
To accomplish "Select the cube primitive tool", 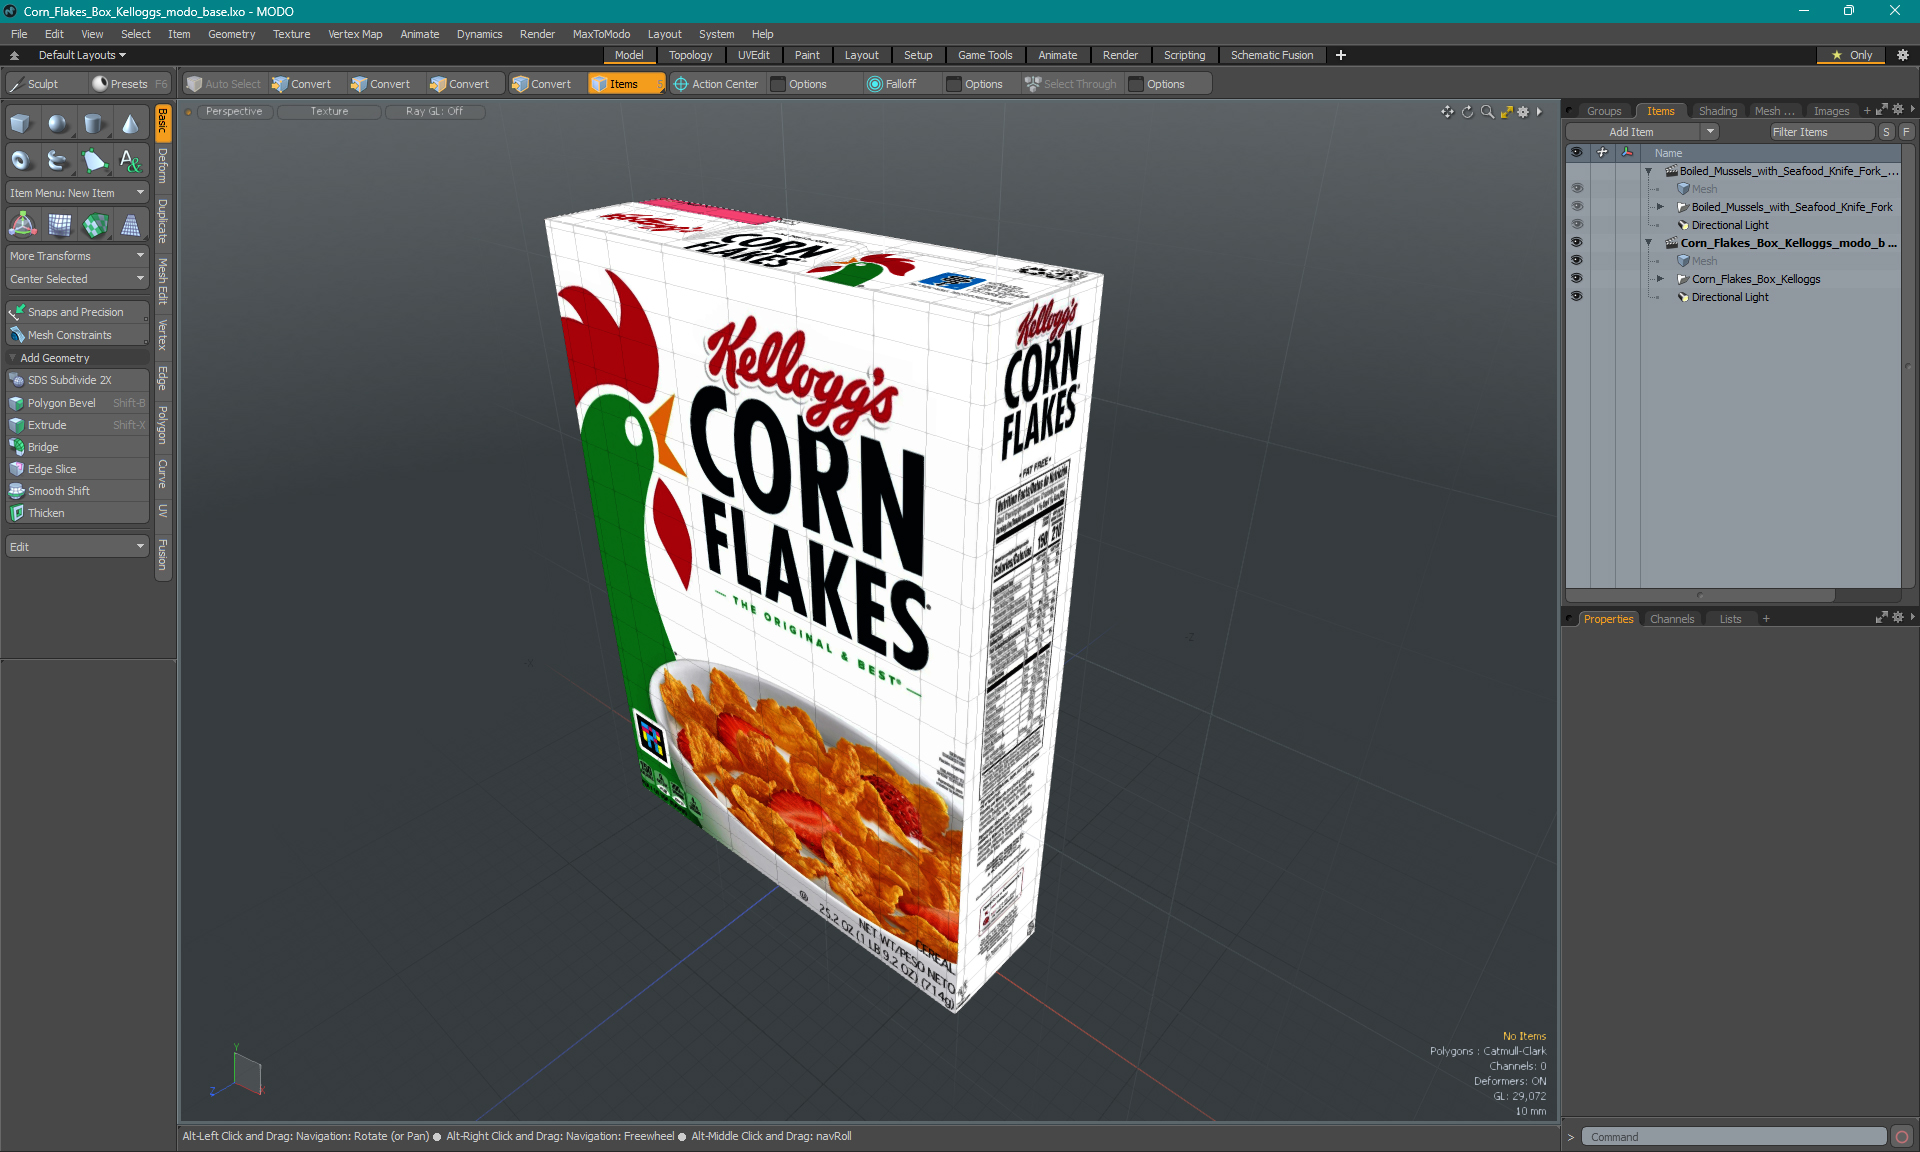I will [21, 124].
